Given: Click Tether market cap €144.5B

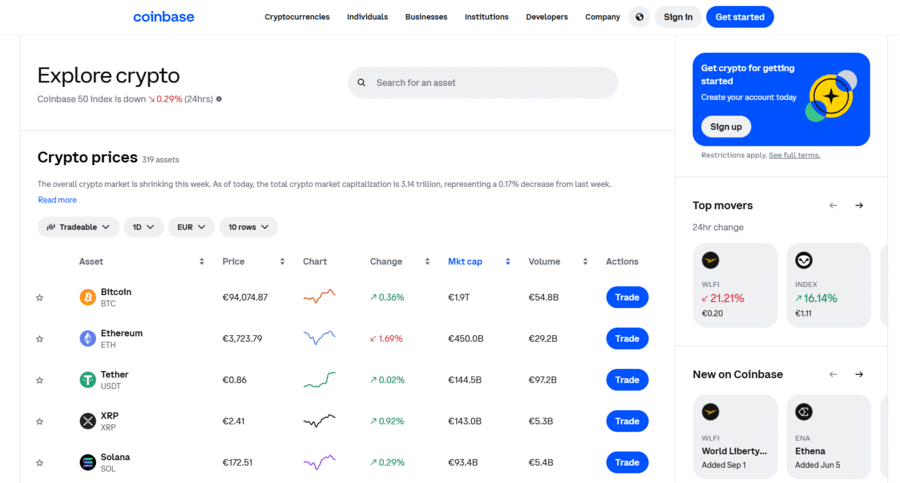Looking at the screenshot, I should point(464,380).
